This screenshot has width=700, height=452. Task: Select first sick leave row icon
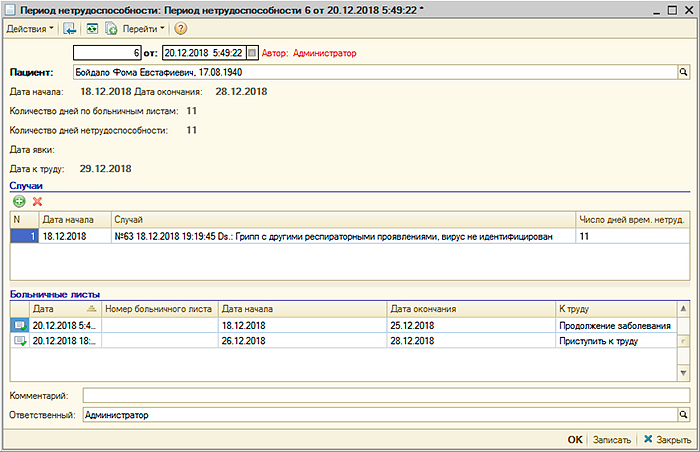(20, 326)
